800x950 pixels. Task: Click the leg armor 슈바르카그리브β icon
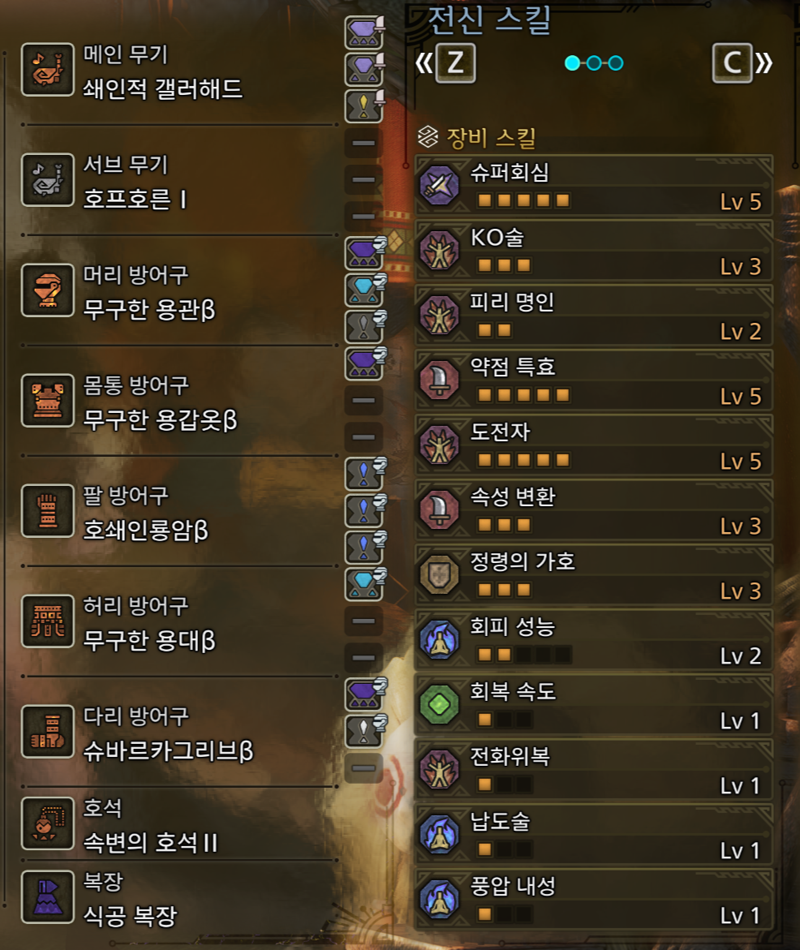pos(48,731)
